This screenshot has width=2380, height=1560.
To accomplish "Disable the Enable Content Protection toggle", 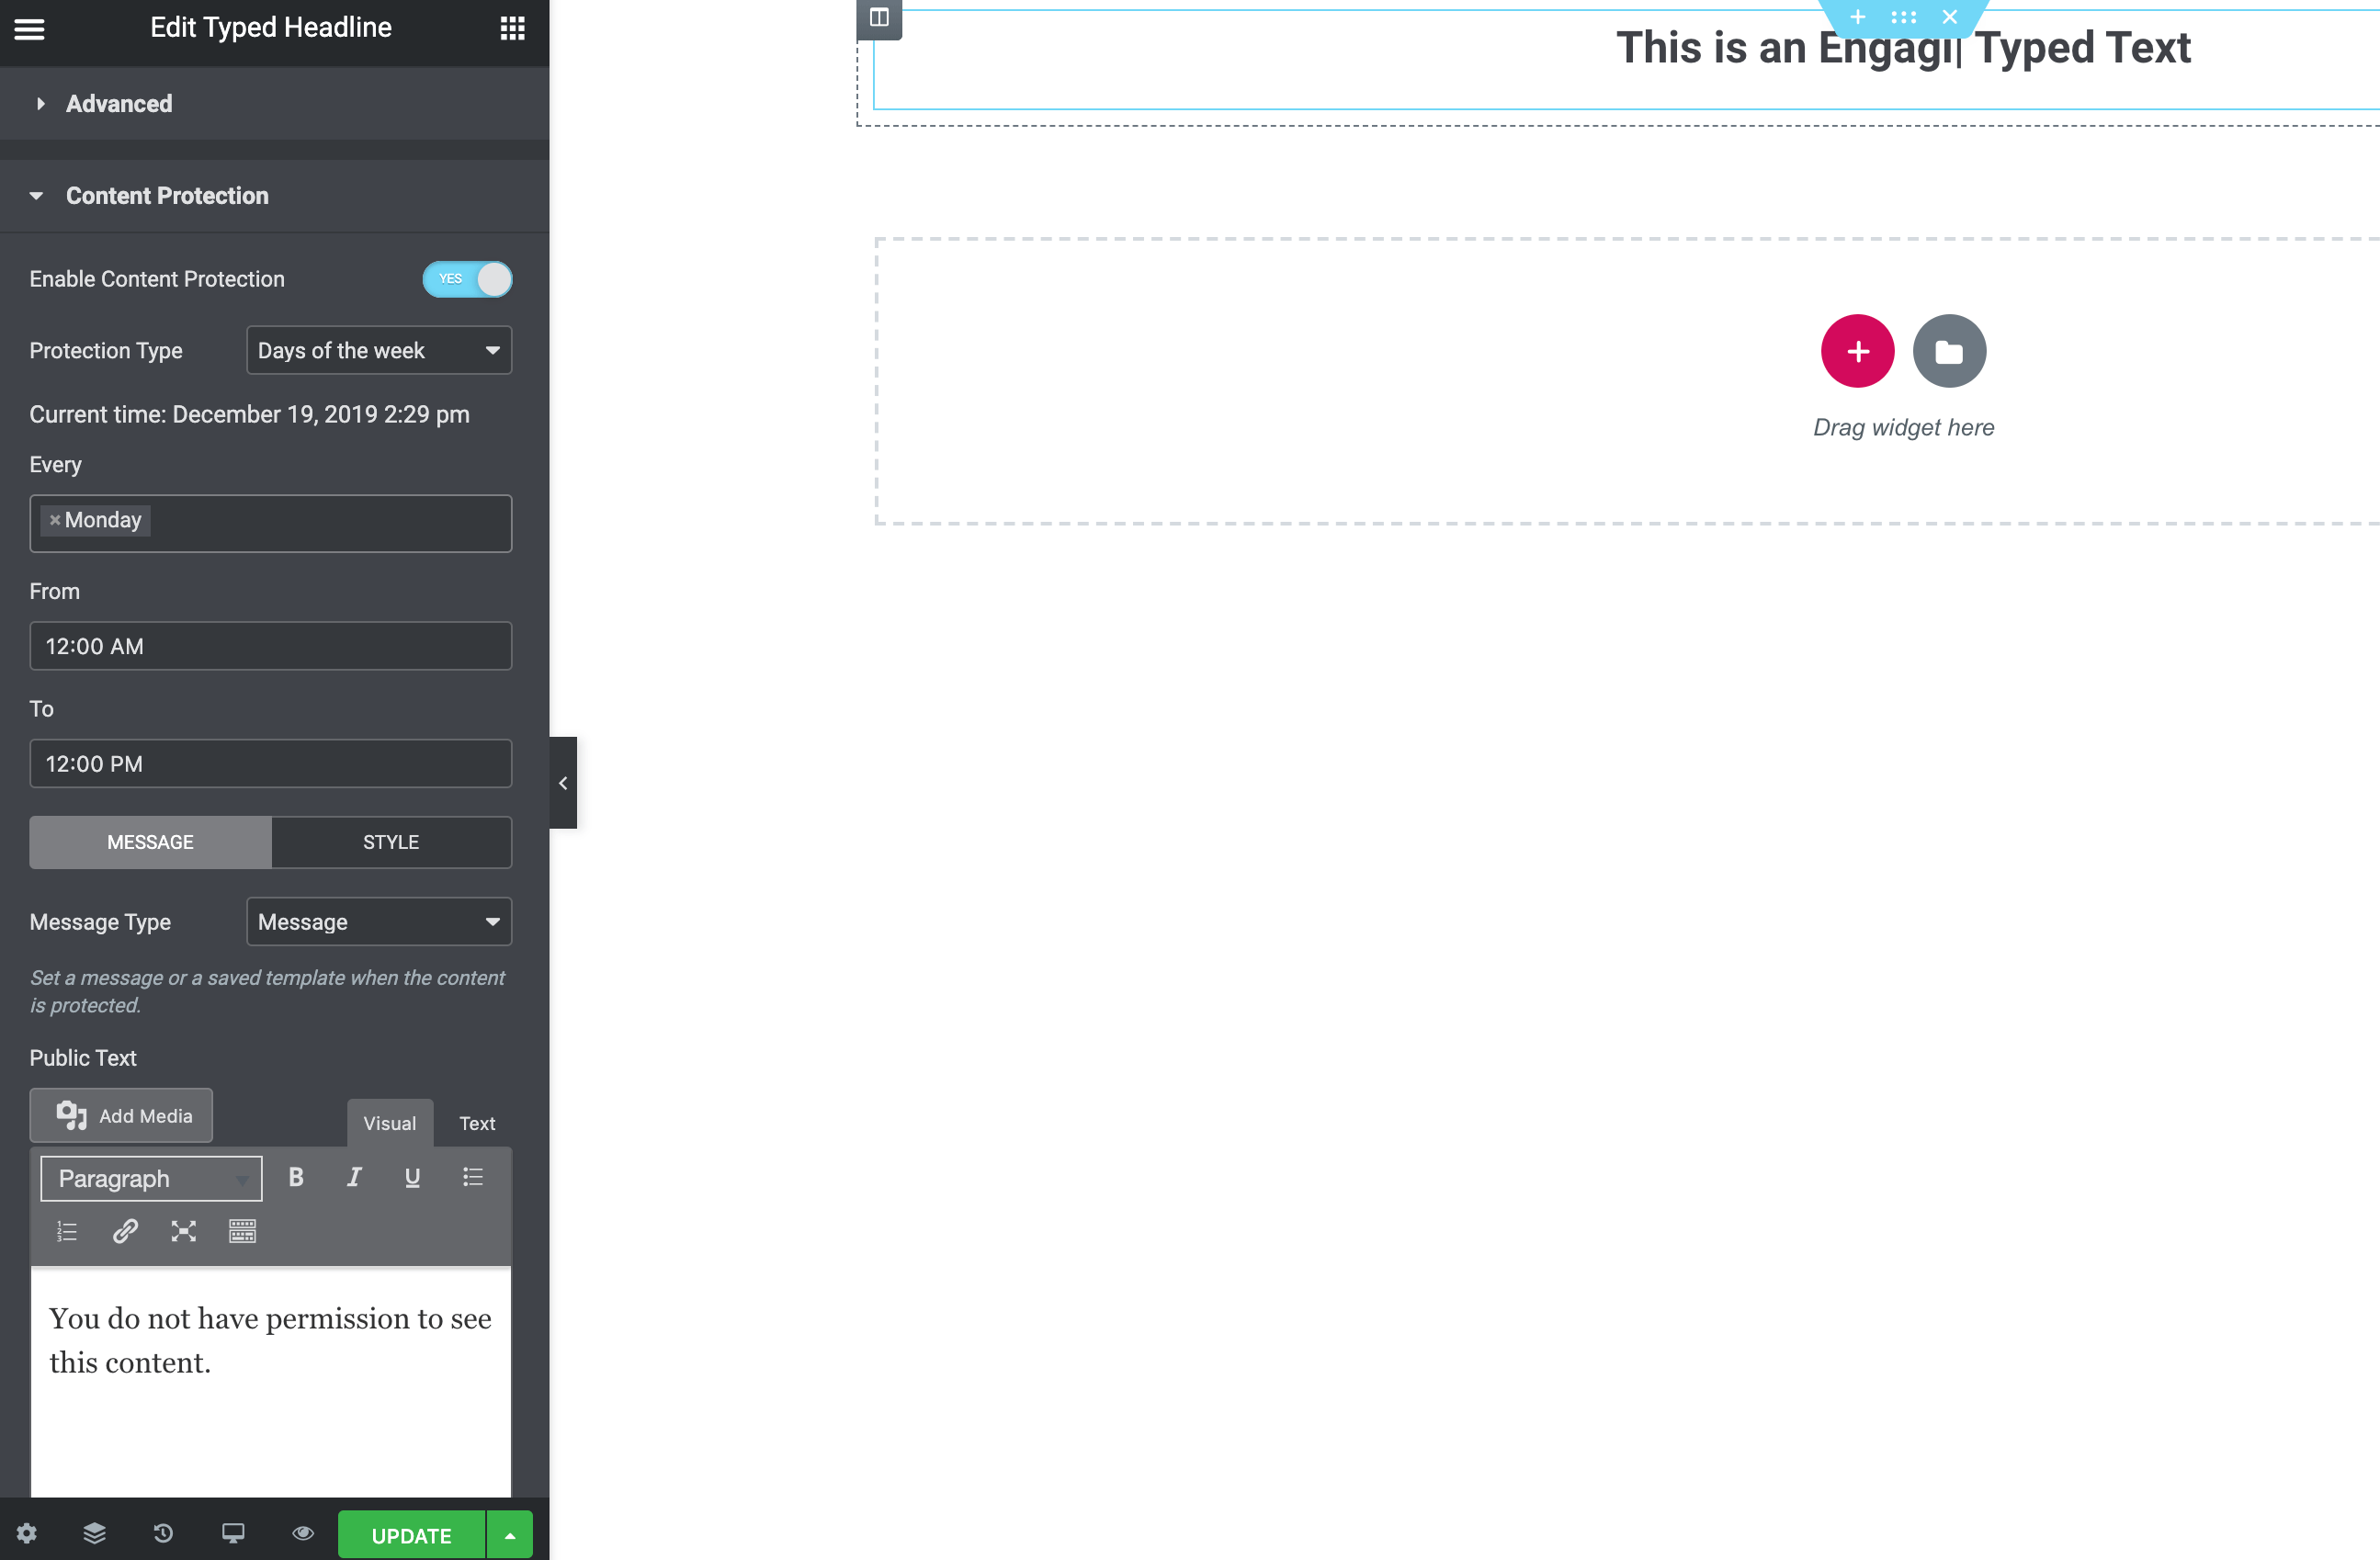I will [x=467, y=279].
